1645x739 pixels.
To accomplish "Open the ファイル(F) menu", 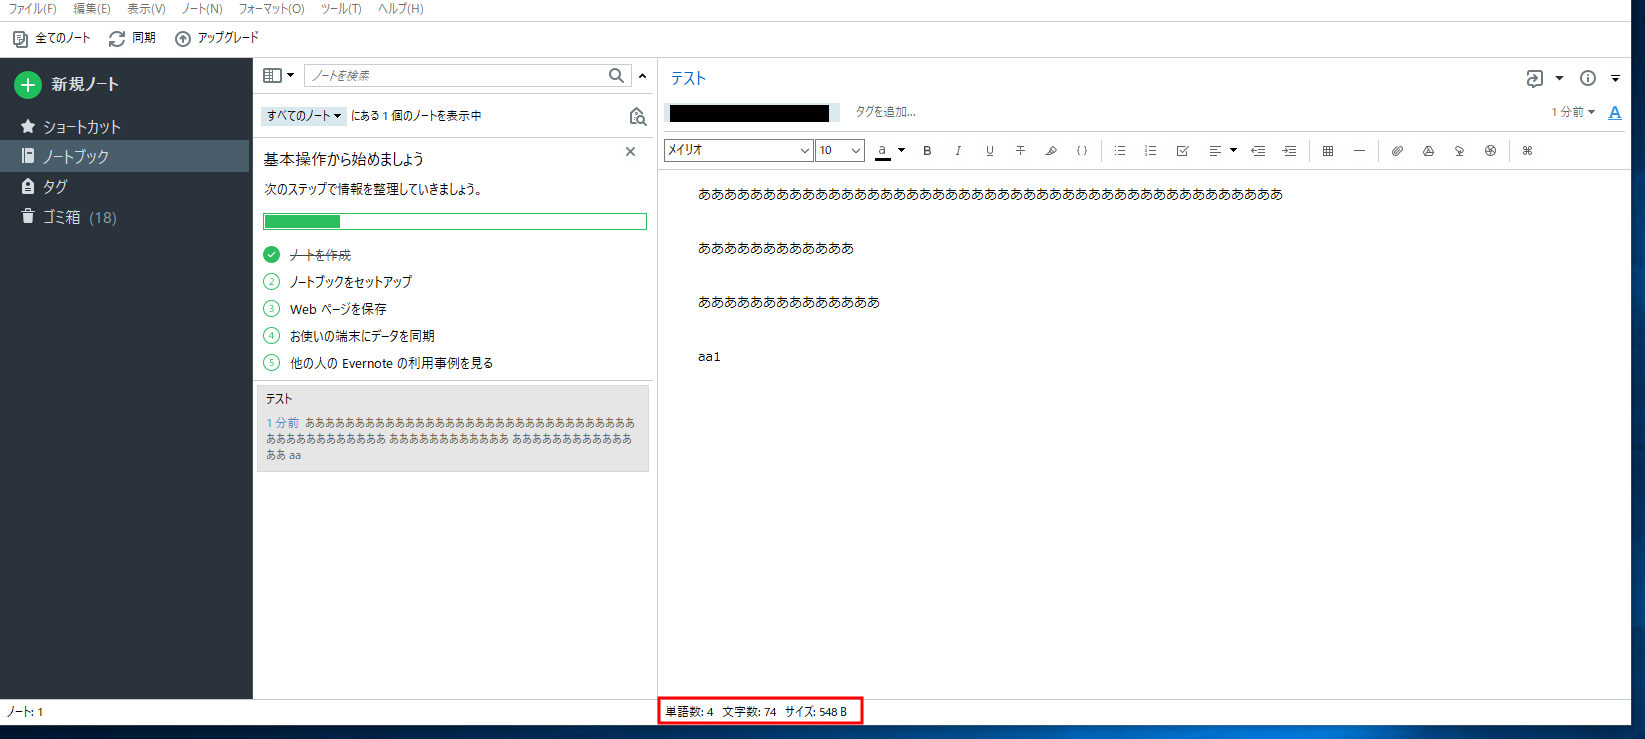I will [32, 9].
